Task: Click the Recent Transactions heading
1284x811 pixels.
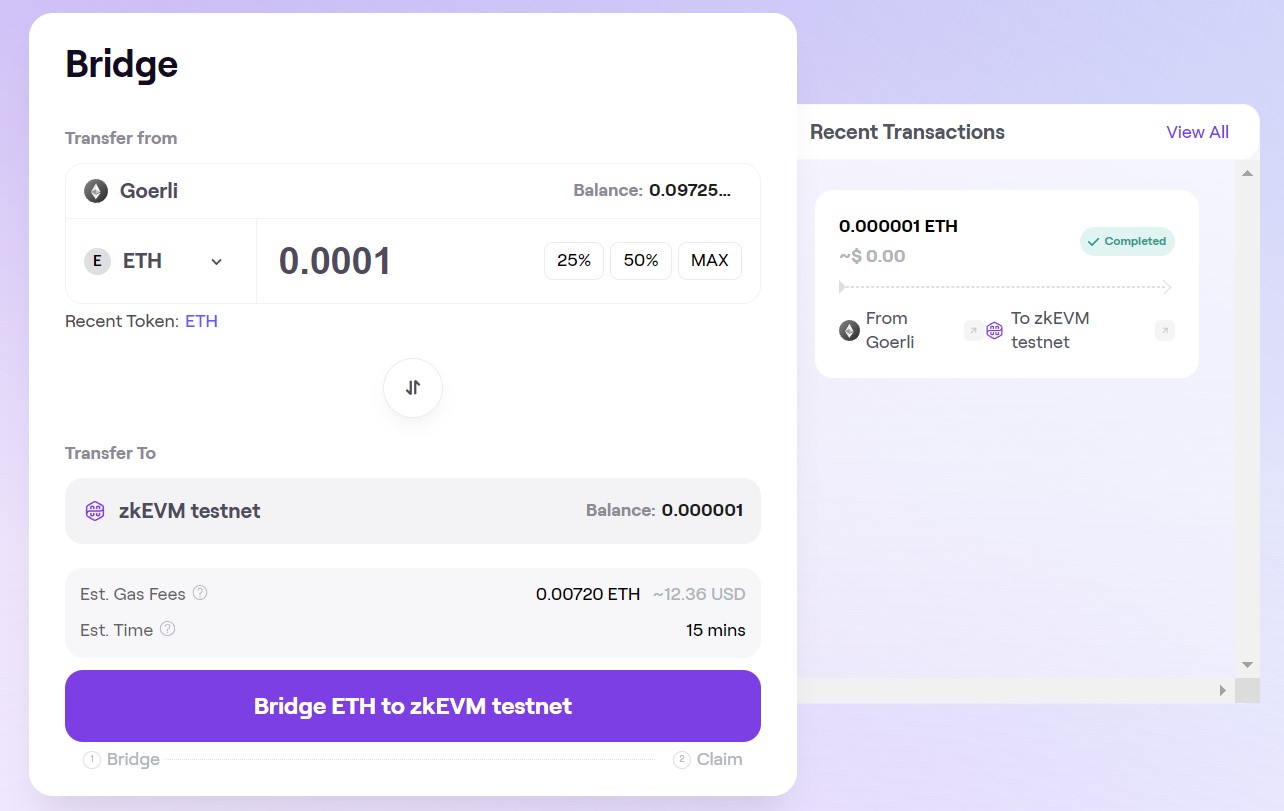Action: [907, 132]
